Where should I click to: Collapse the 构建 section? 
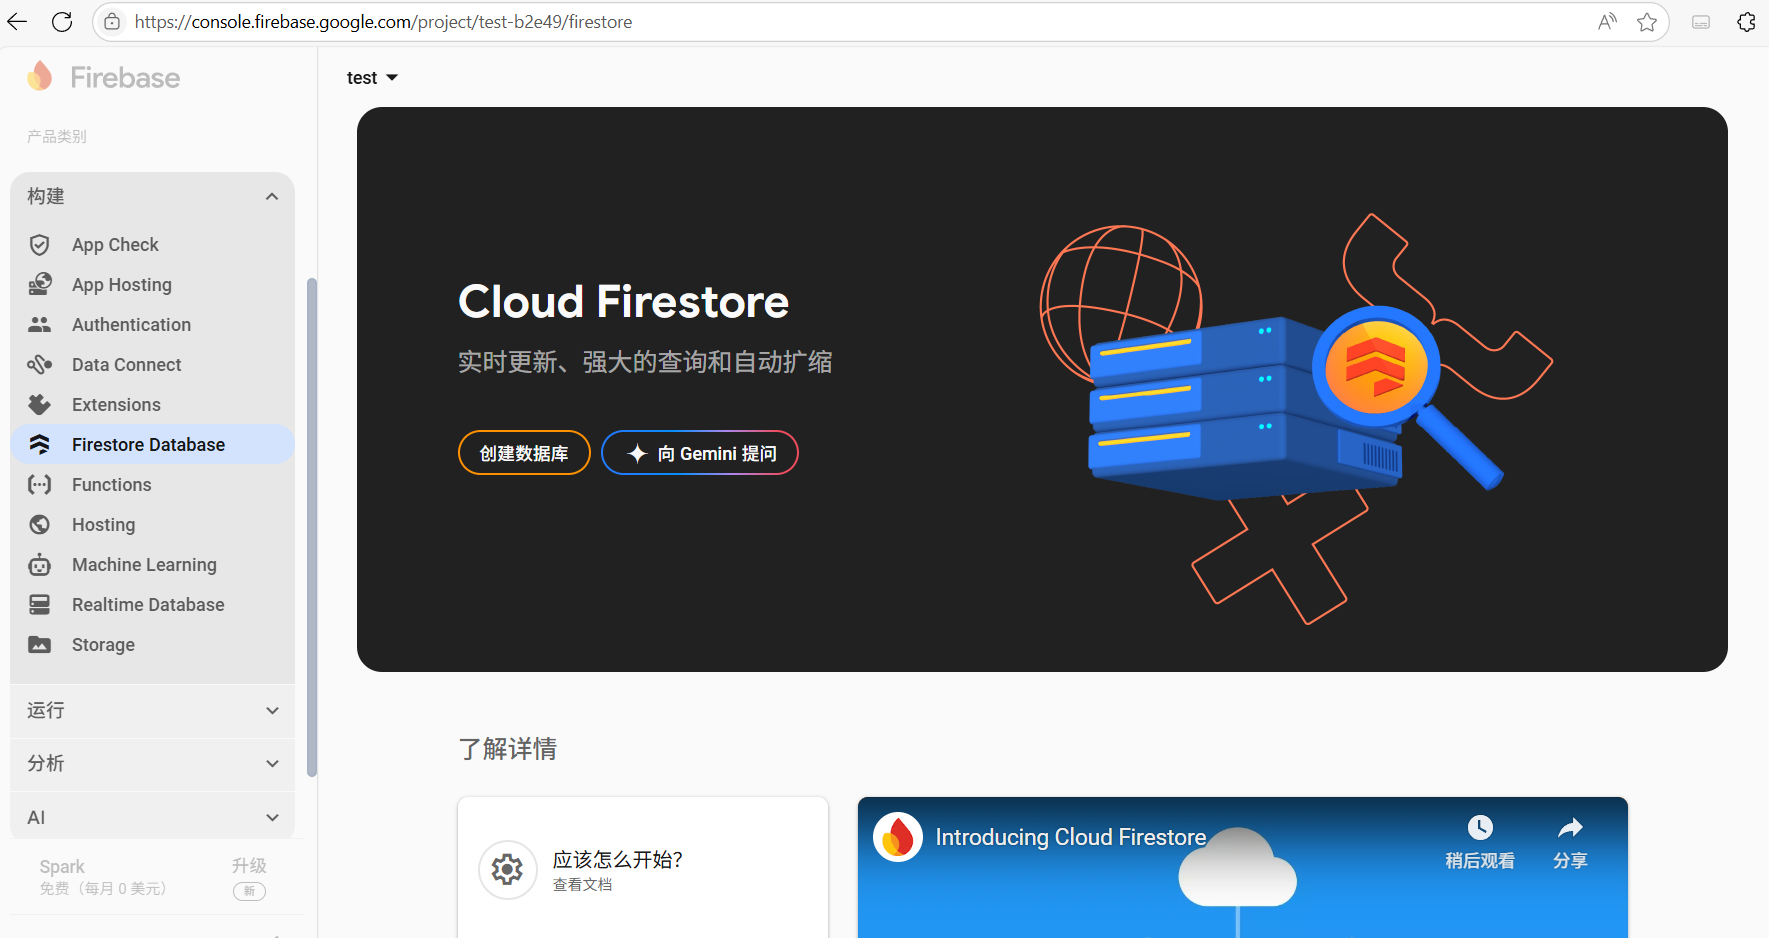[x=271, y=197]
